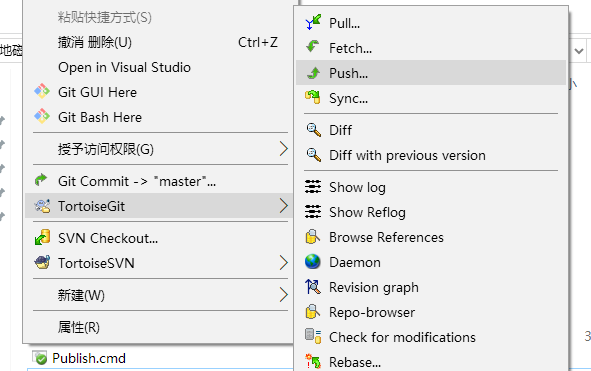
Task: Click the Check for modifications icon
Action: pyautogui.click(x=313, y=336)
